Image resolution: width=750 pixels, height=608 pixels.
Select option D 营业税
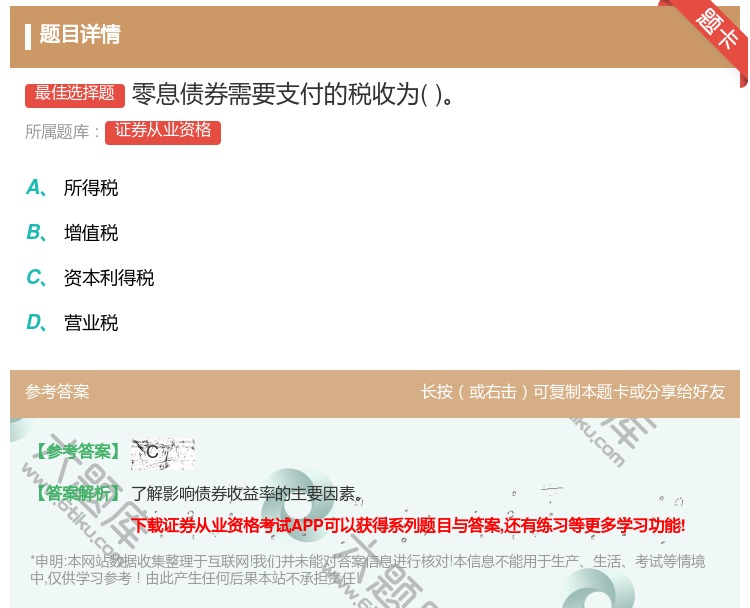pyautogui.click(x=72, y=323)
